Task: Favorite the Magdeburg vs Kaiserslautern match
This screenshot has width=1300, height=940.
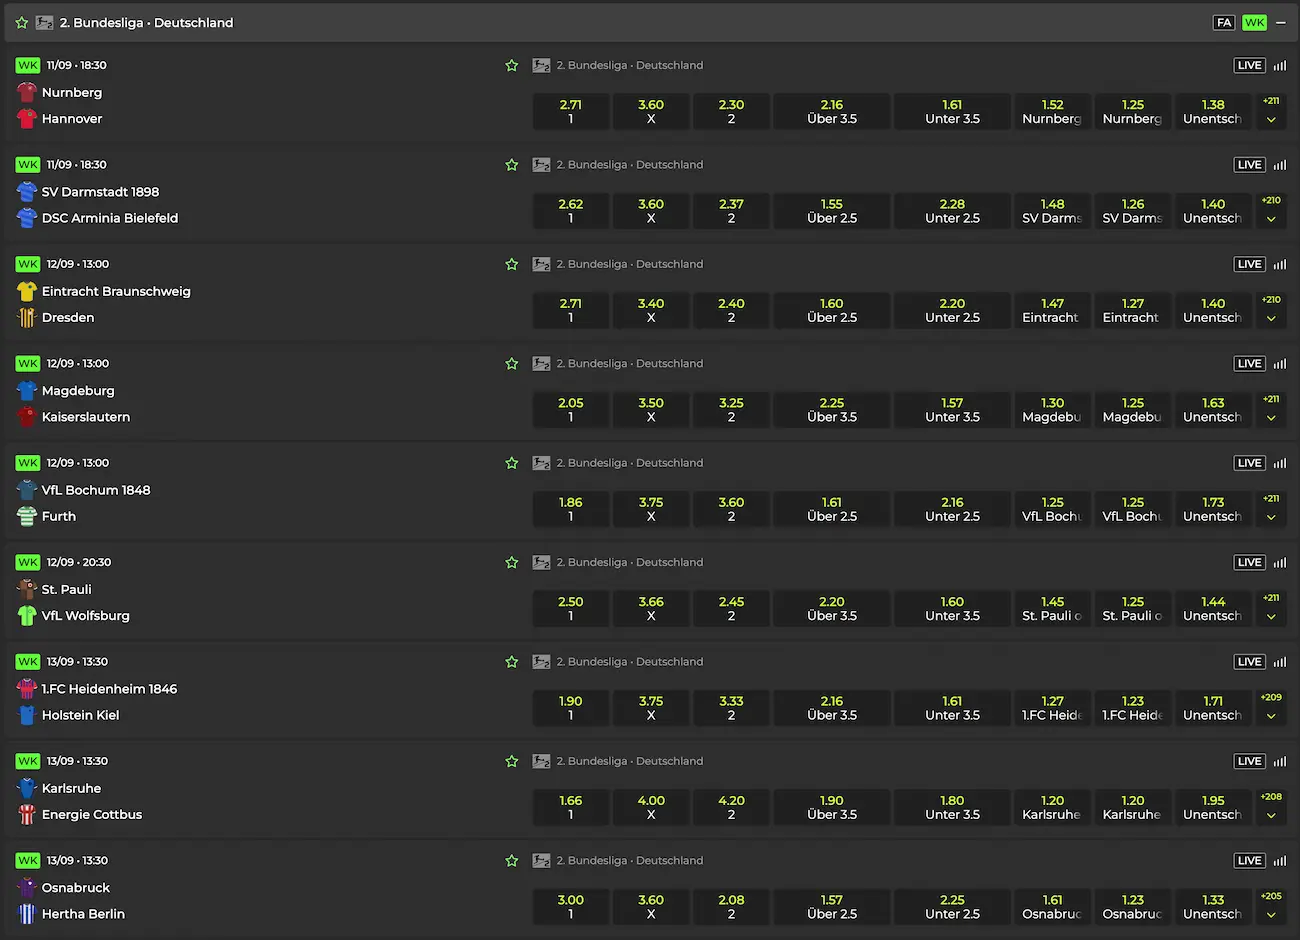Action: 512,363
